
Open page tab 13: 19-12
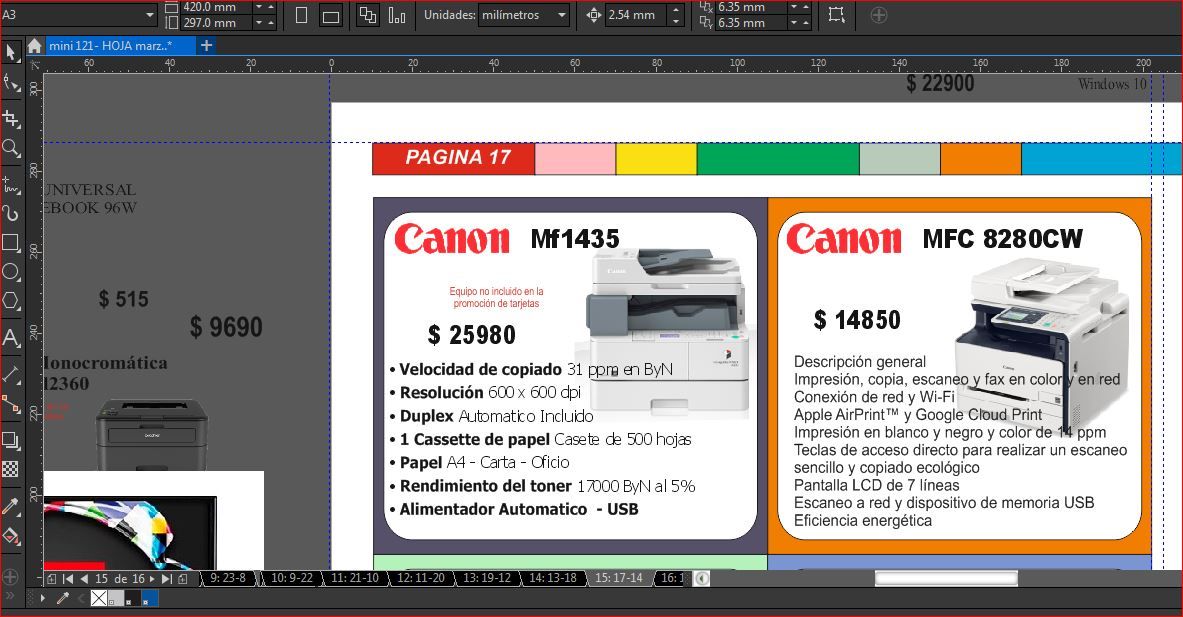click(487, 578)
